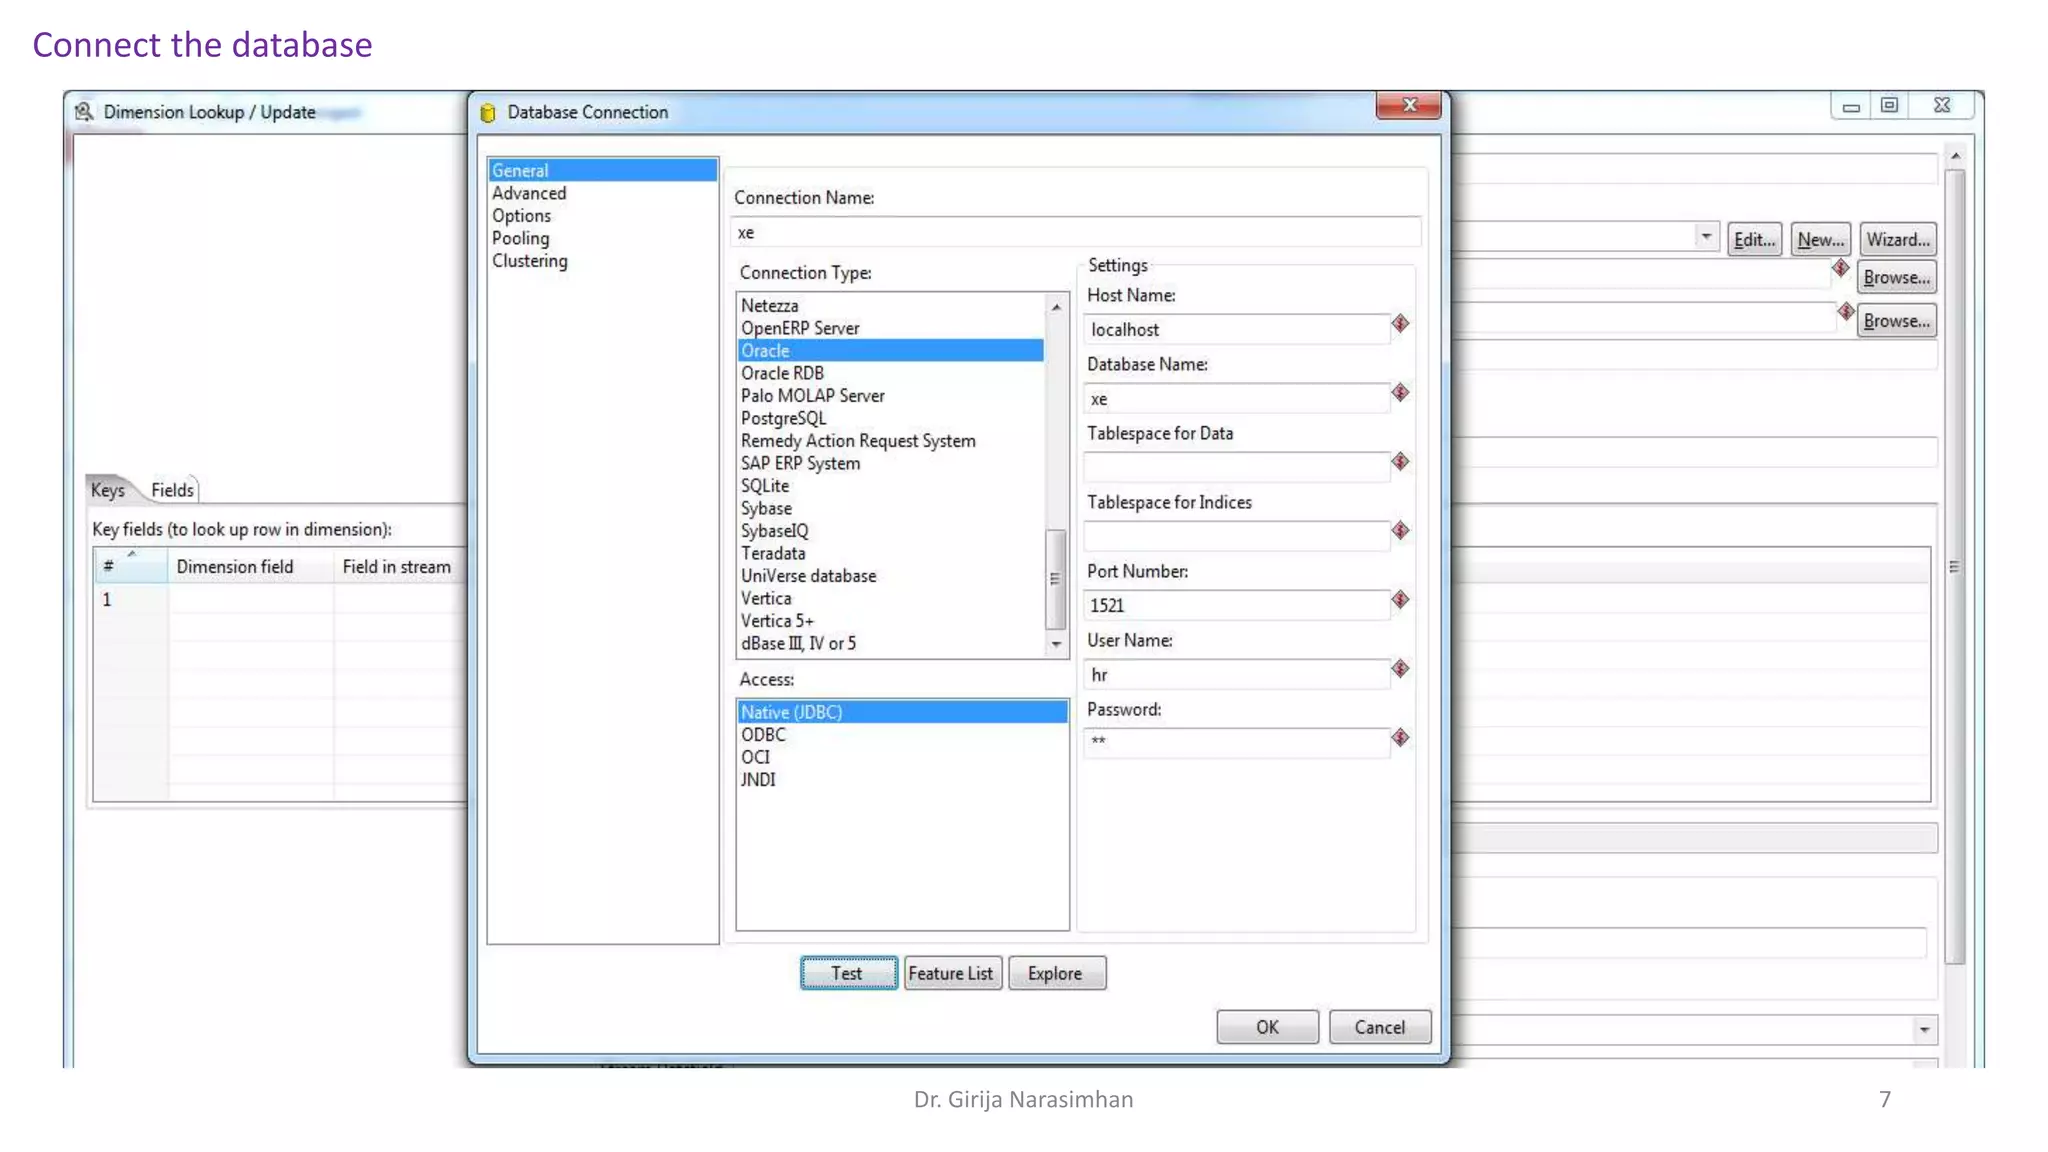
Task: Open connection dropdown left of Edit button
Action: [1706, 237]
